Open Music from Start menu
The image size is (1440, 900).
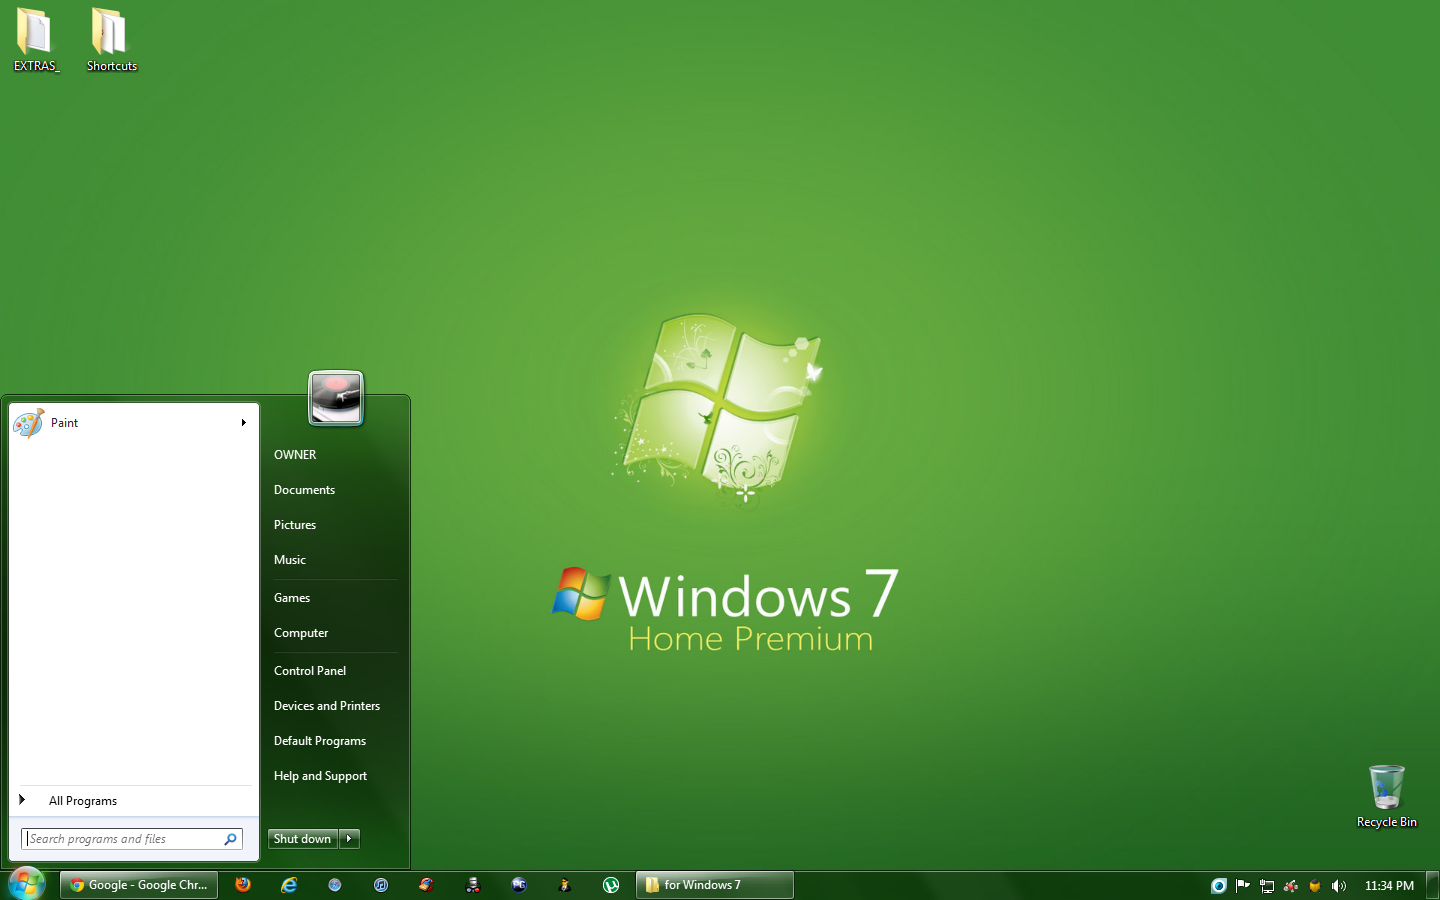[290, 560]
